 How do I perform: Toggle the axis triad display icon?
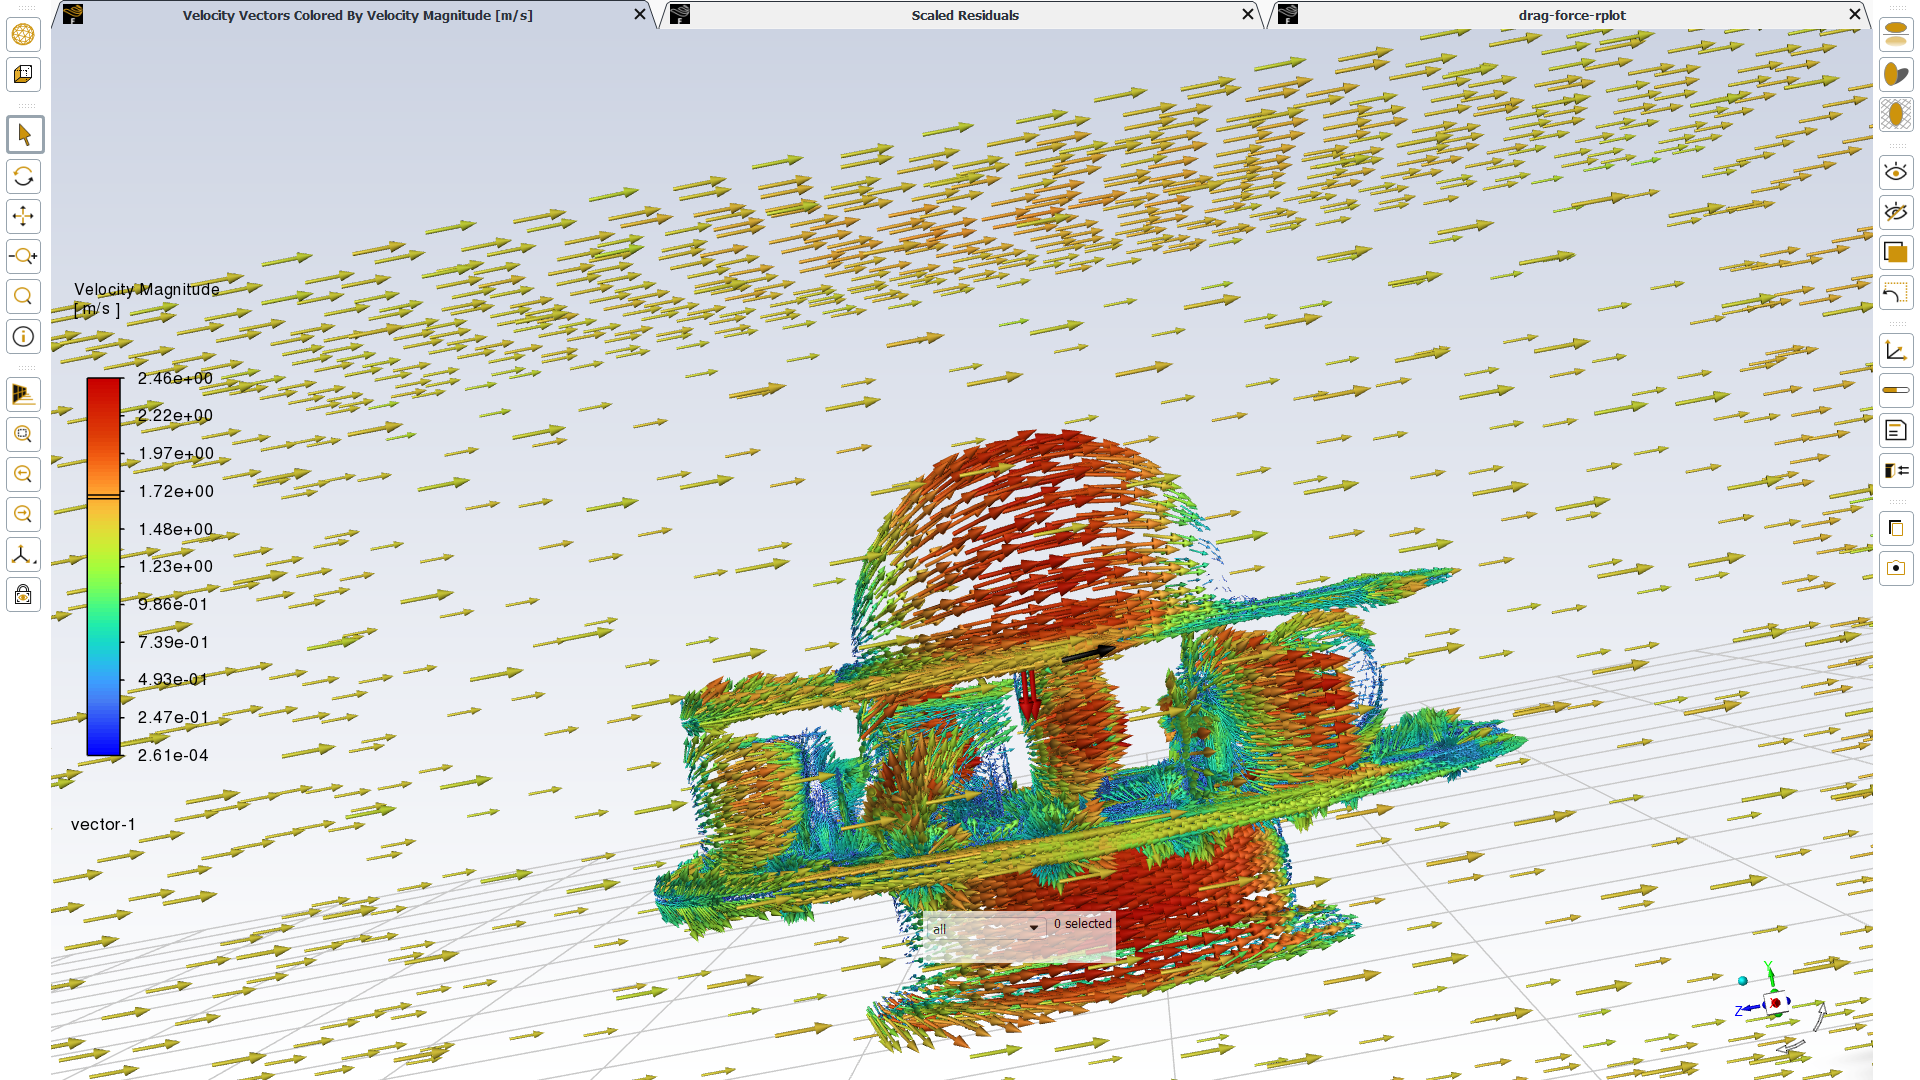click(1895, 350)
